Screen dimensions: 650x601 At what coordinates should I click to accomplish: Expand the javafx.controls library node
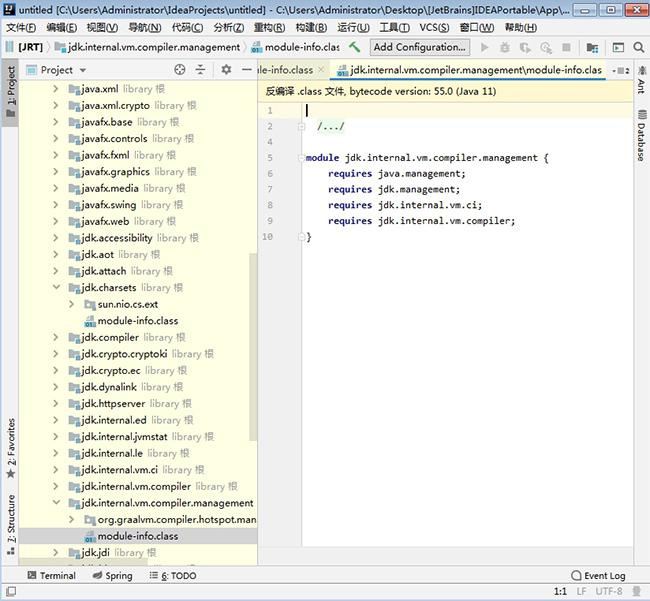pyautogui.click(x=56, y=138)
